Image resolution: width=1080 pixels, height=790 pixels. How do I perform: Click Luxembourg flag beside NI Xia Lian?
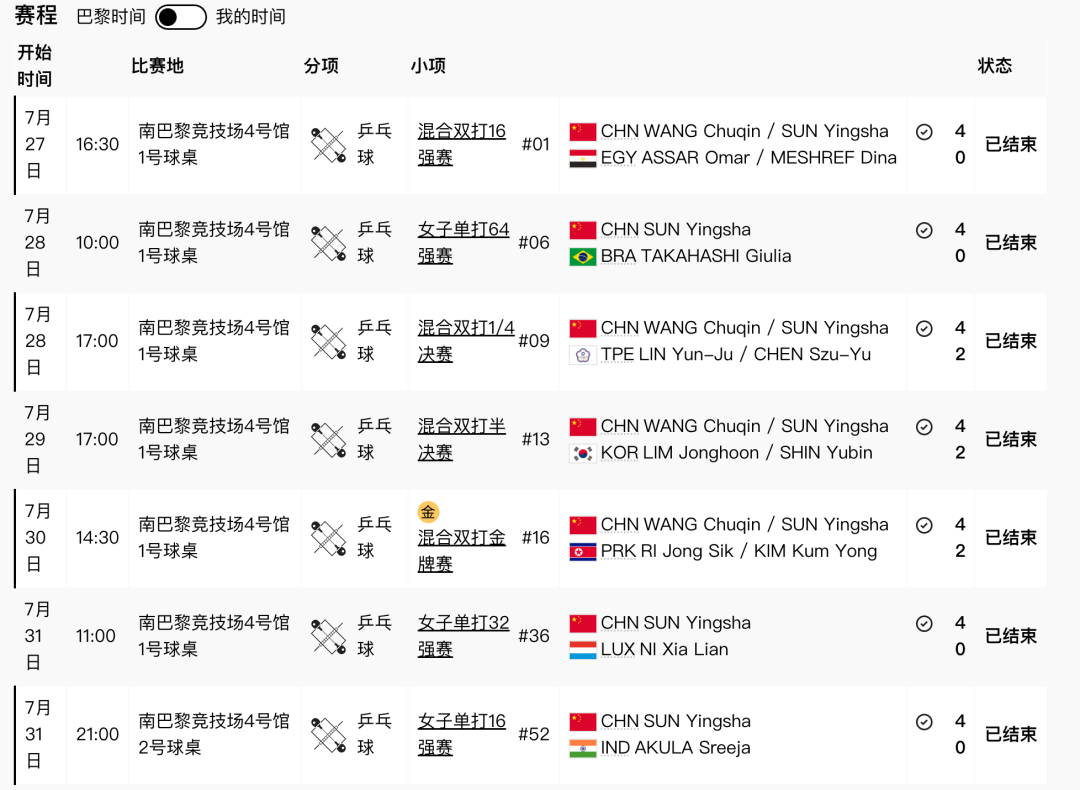click(x=583, y=650)
